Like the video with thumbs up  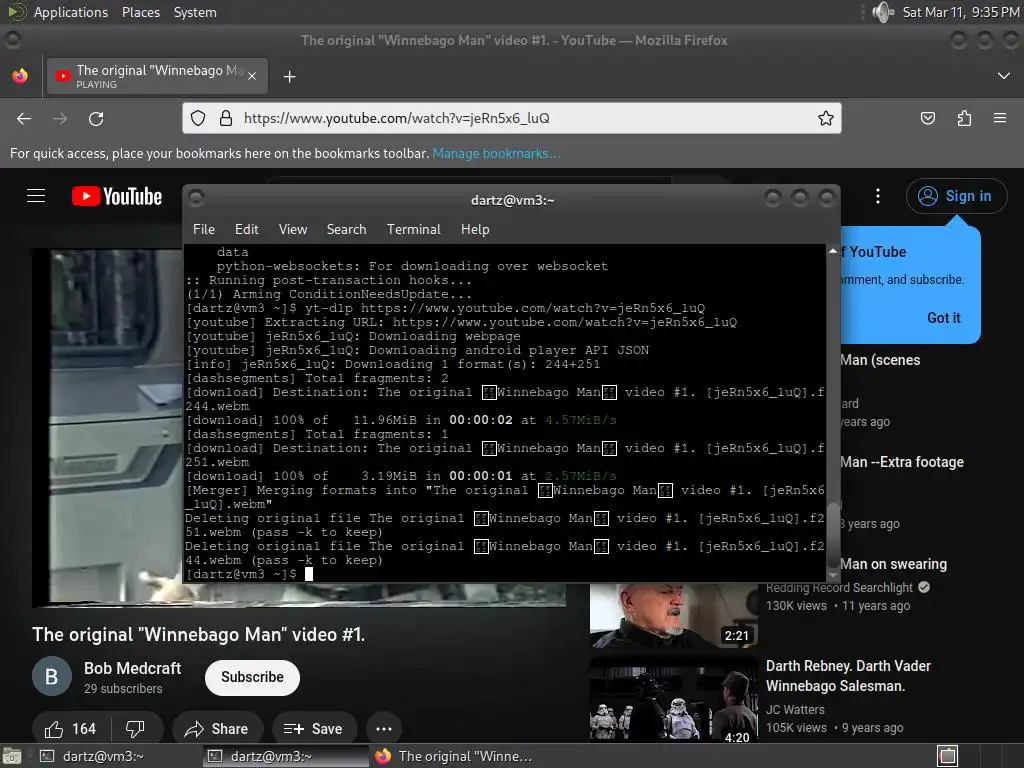tap(70, 729)
